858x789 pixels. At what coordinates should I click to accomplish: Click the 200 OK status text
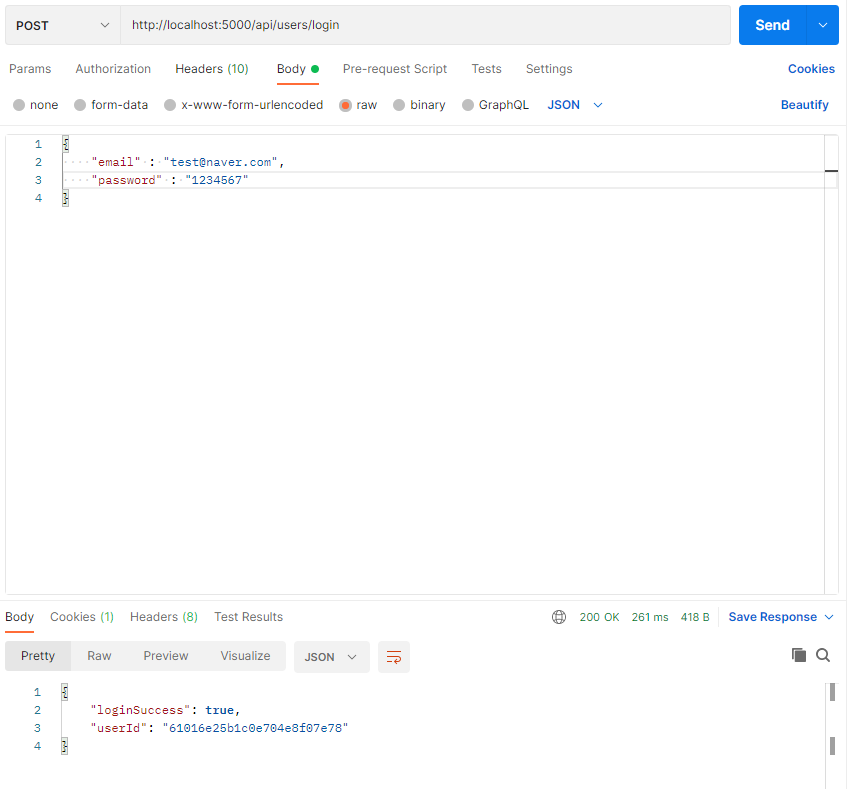click(599, 617)
